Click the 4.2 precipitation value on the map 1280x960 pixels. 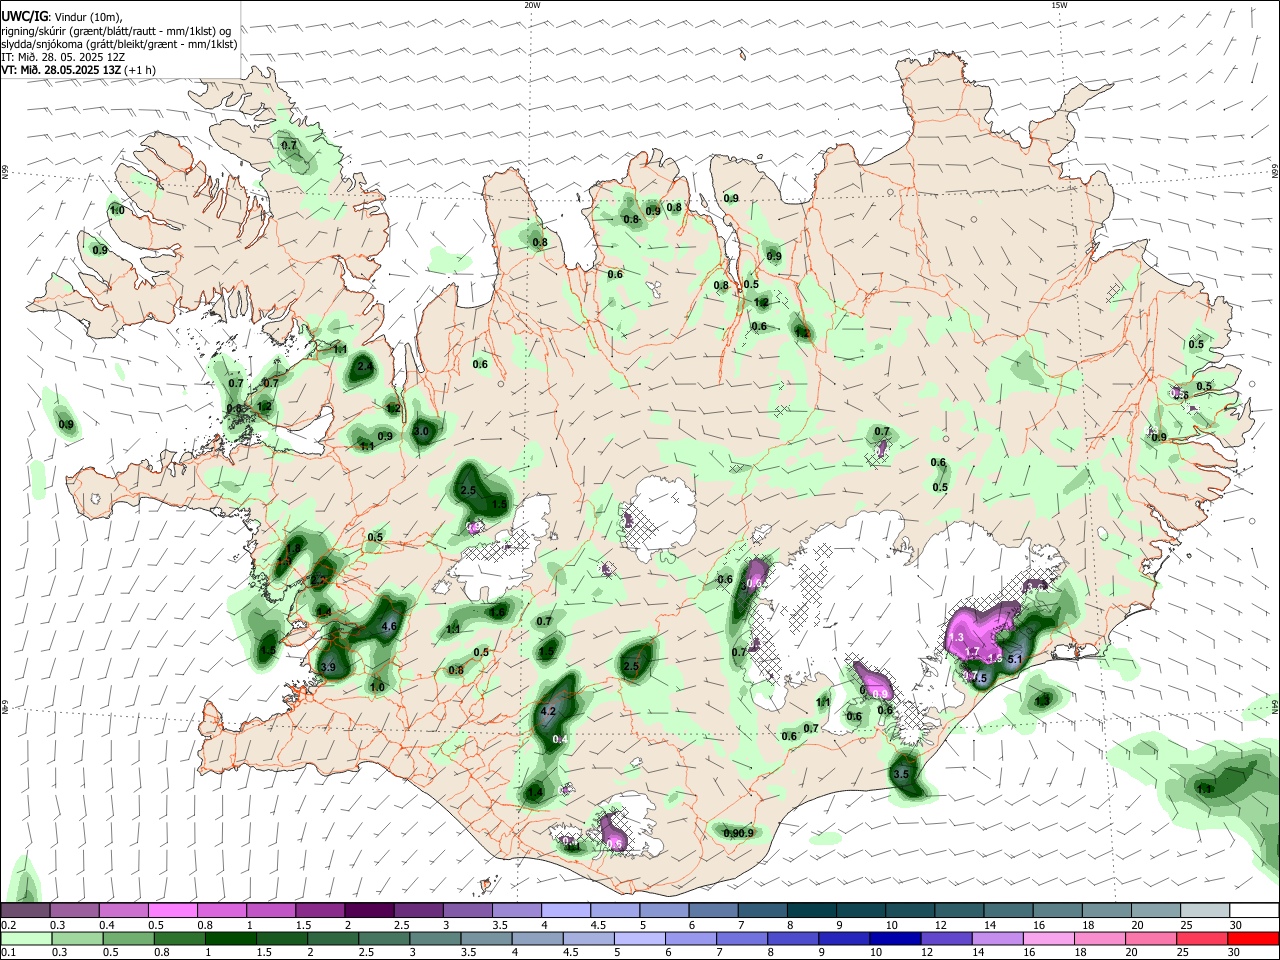click(x=548, y=712)
